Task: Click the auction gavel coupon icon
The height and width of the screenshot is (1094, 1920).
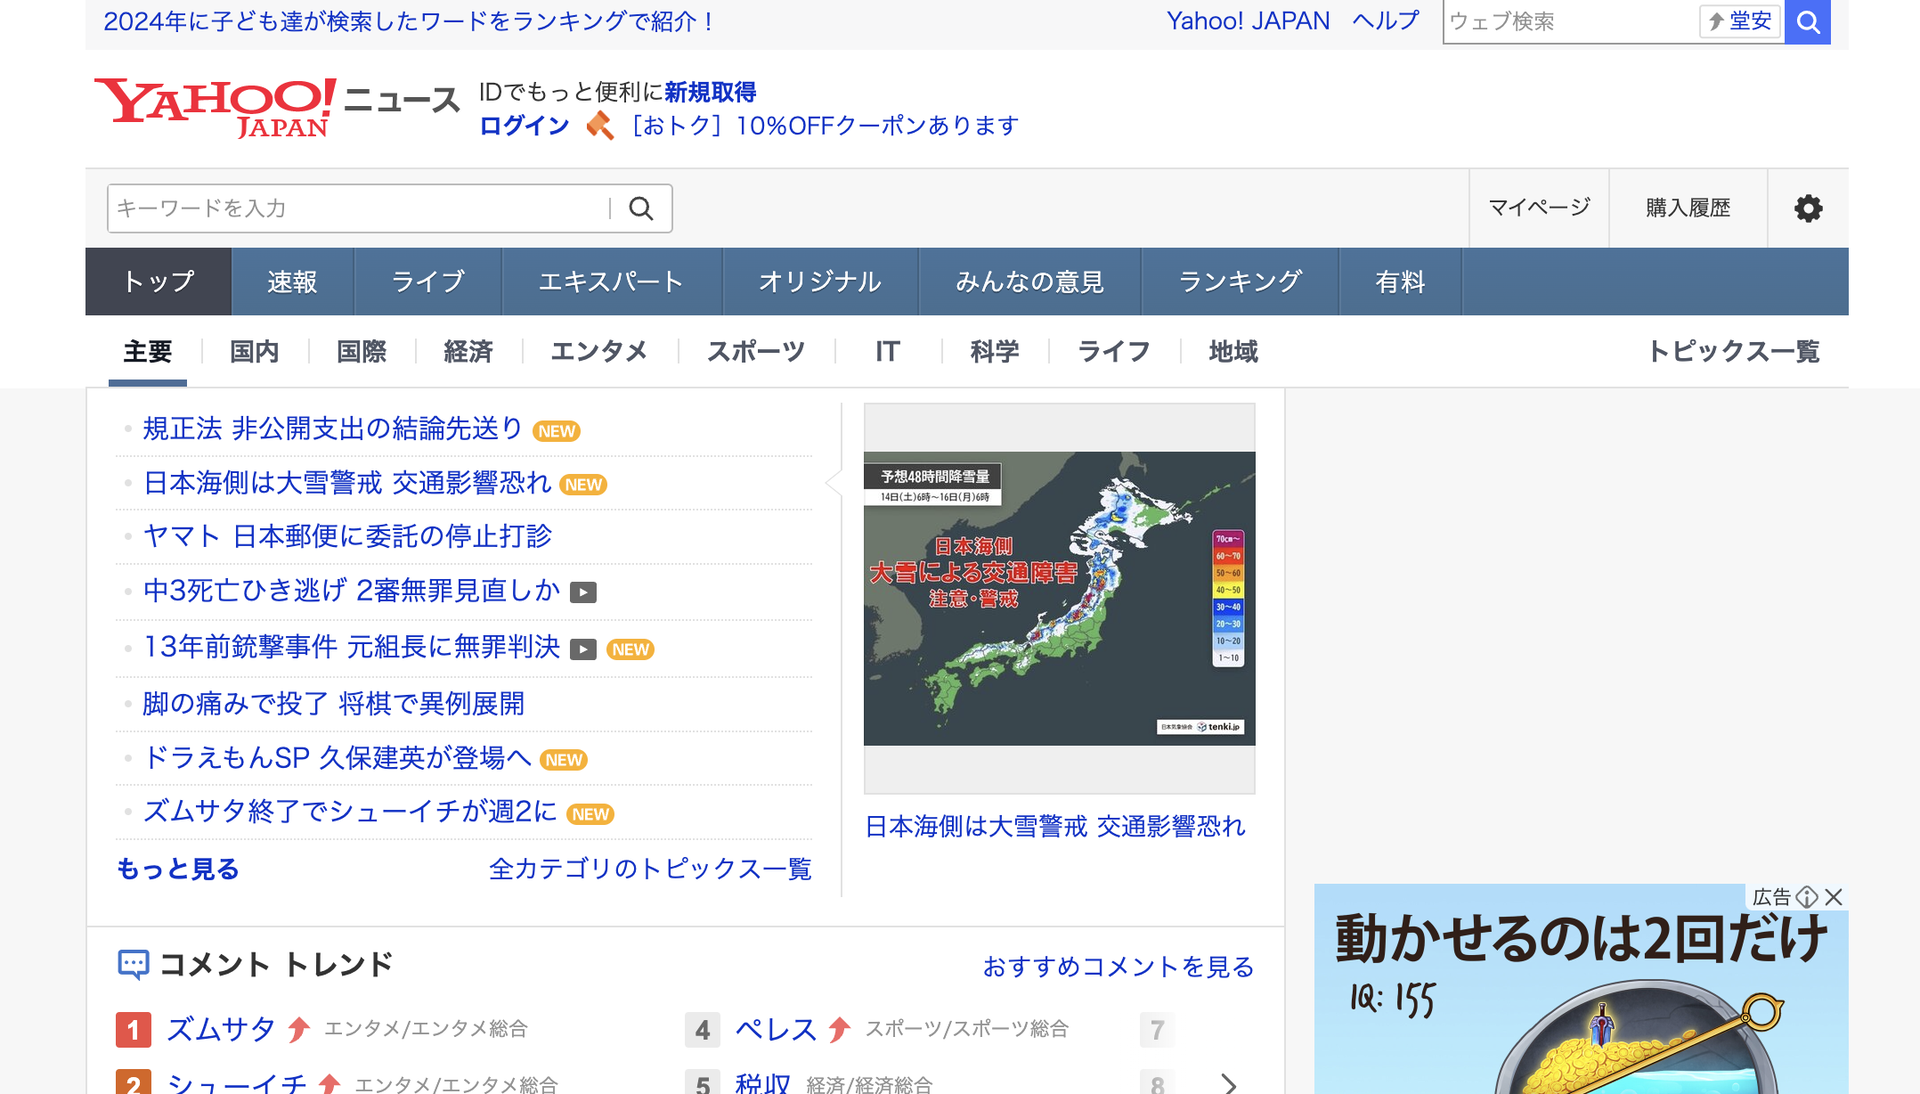Action: tap(600, 126)
